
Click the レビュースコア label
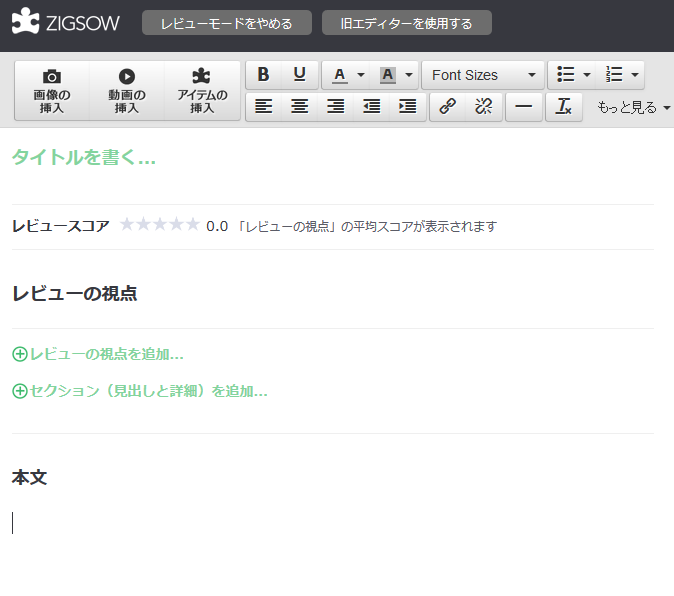click(x=61, y=226)
